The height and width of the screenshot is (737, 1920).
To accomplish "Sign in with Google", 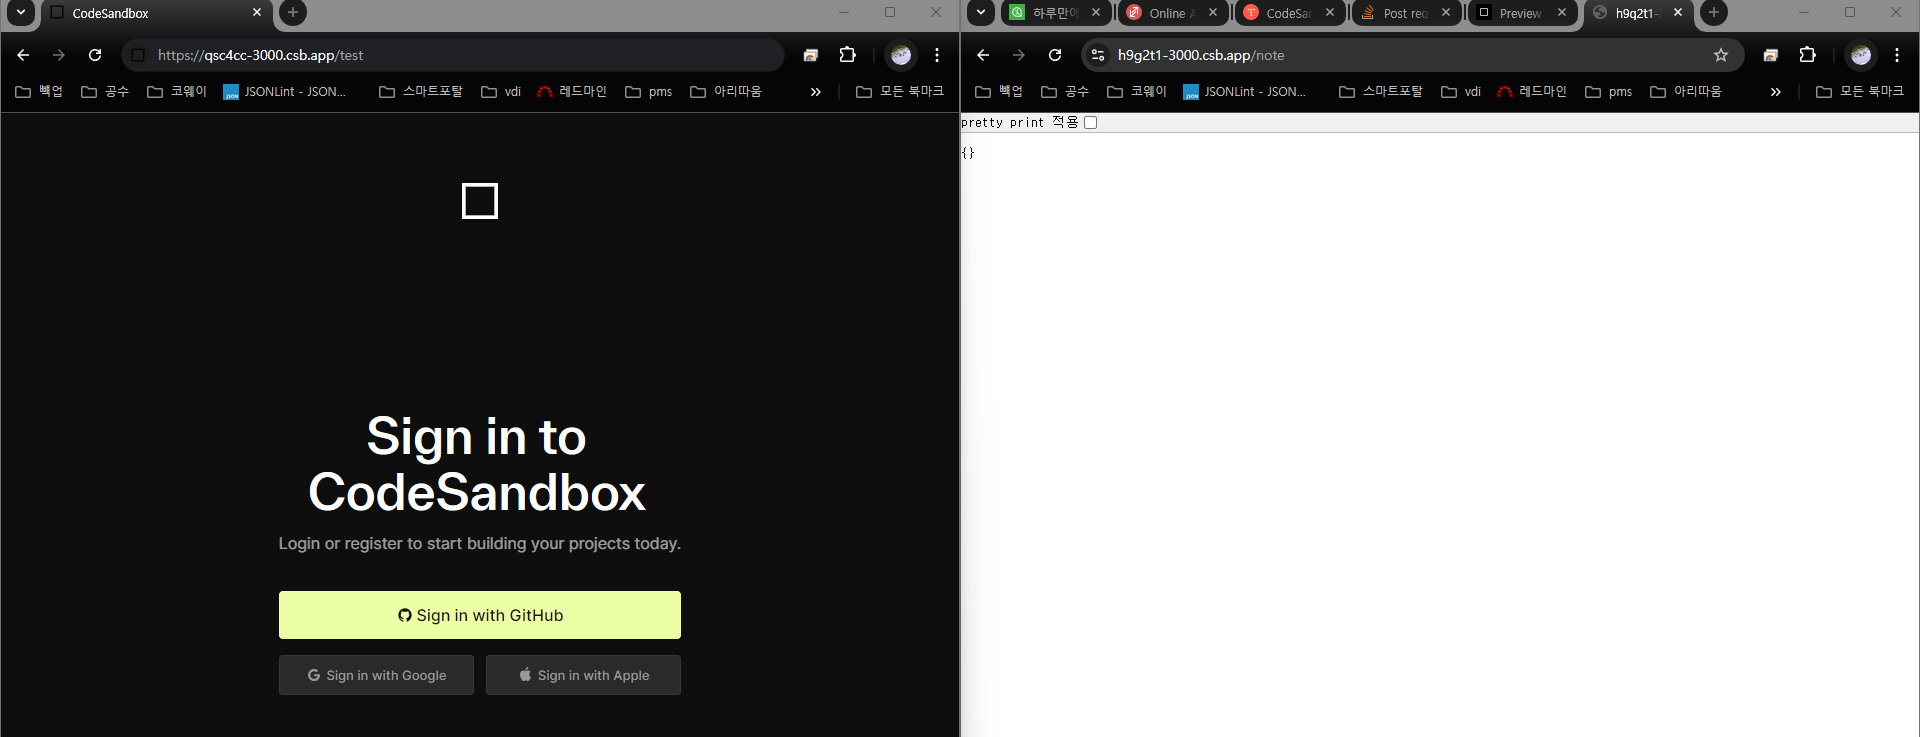I will click(376, 675).
